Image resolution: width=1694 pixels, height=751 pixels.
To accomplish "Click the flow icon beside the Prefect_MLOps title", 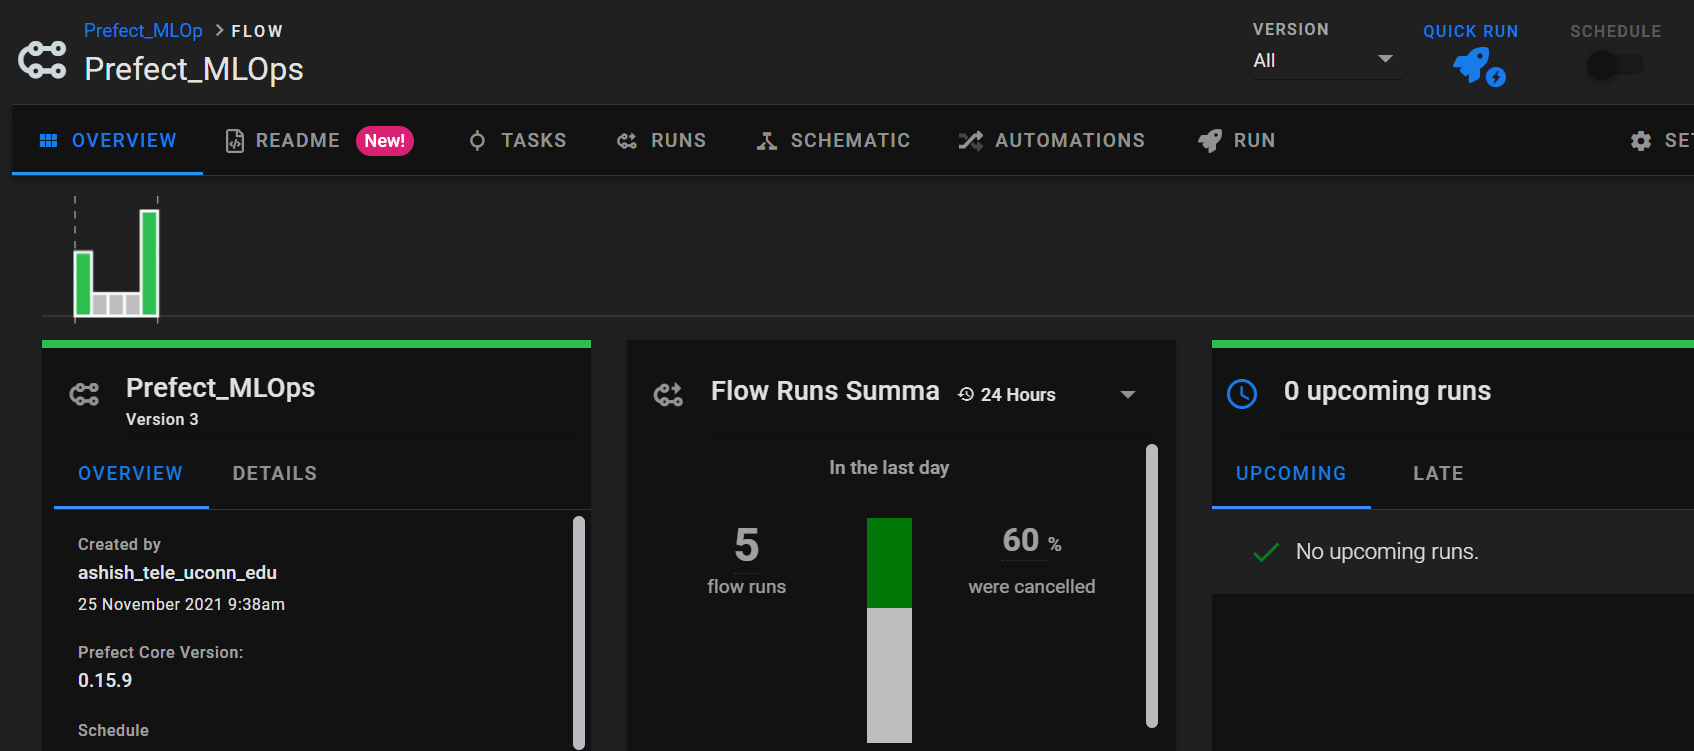I will tap(42, 60).
